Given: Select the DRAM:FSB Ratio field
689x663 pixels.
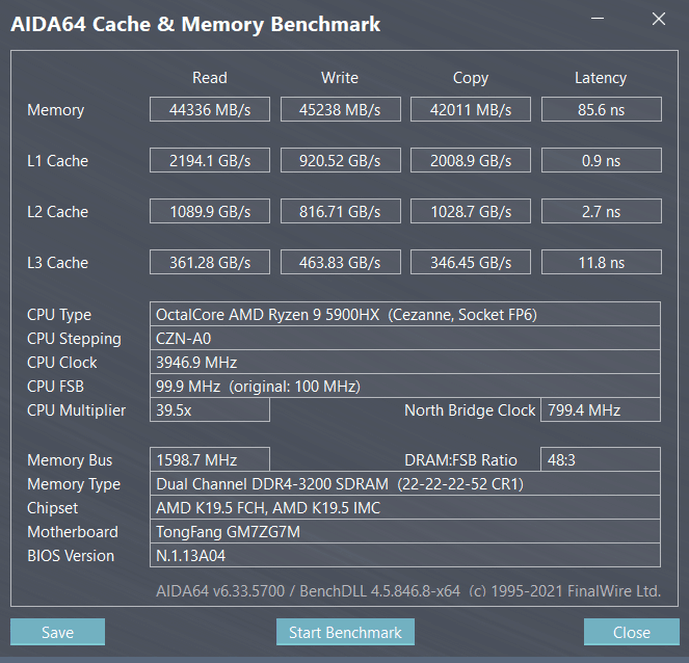Looking at the screenshot, I should (x=600, y=460).
